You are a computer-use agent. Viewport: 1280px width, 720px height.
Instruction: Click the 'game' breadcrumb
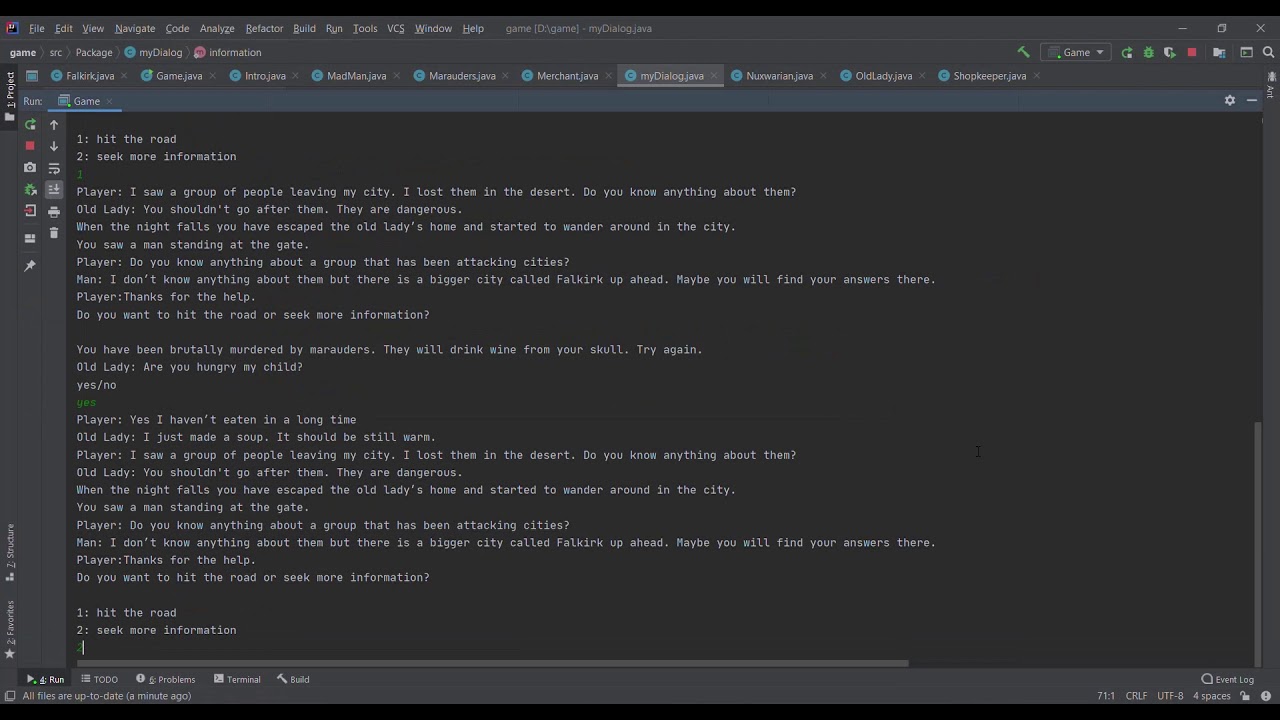pyautogui.click(x=22, y=52)
